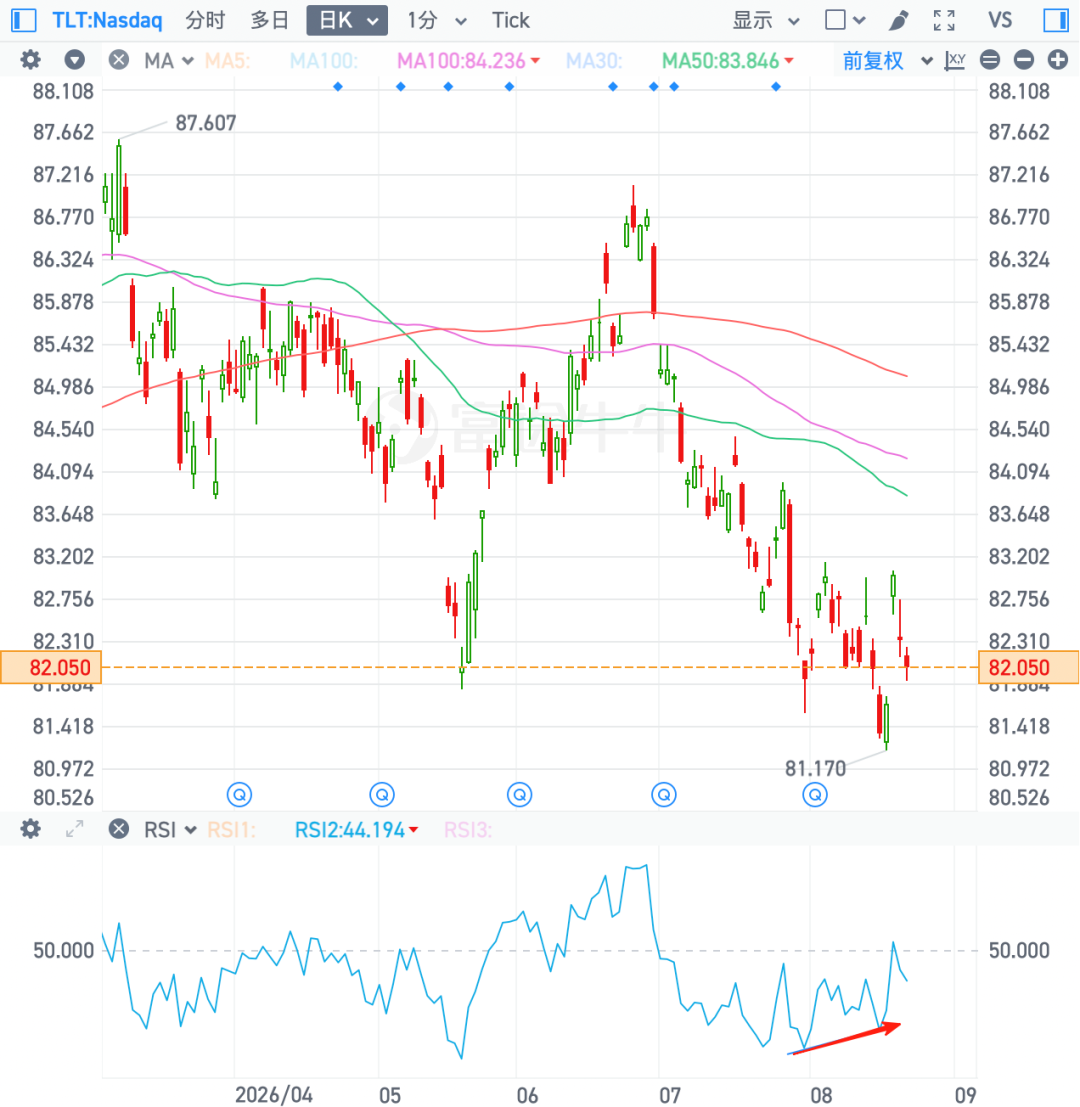Toggle the first MA100 line
The height and width of the screenshot is (1107, 1080).
click(323, 61)
